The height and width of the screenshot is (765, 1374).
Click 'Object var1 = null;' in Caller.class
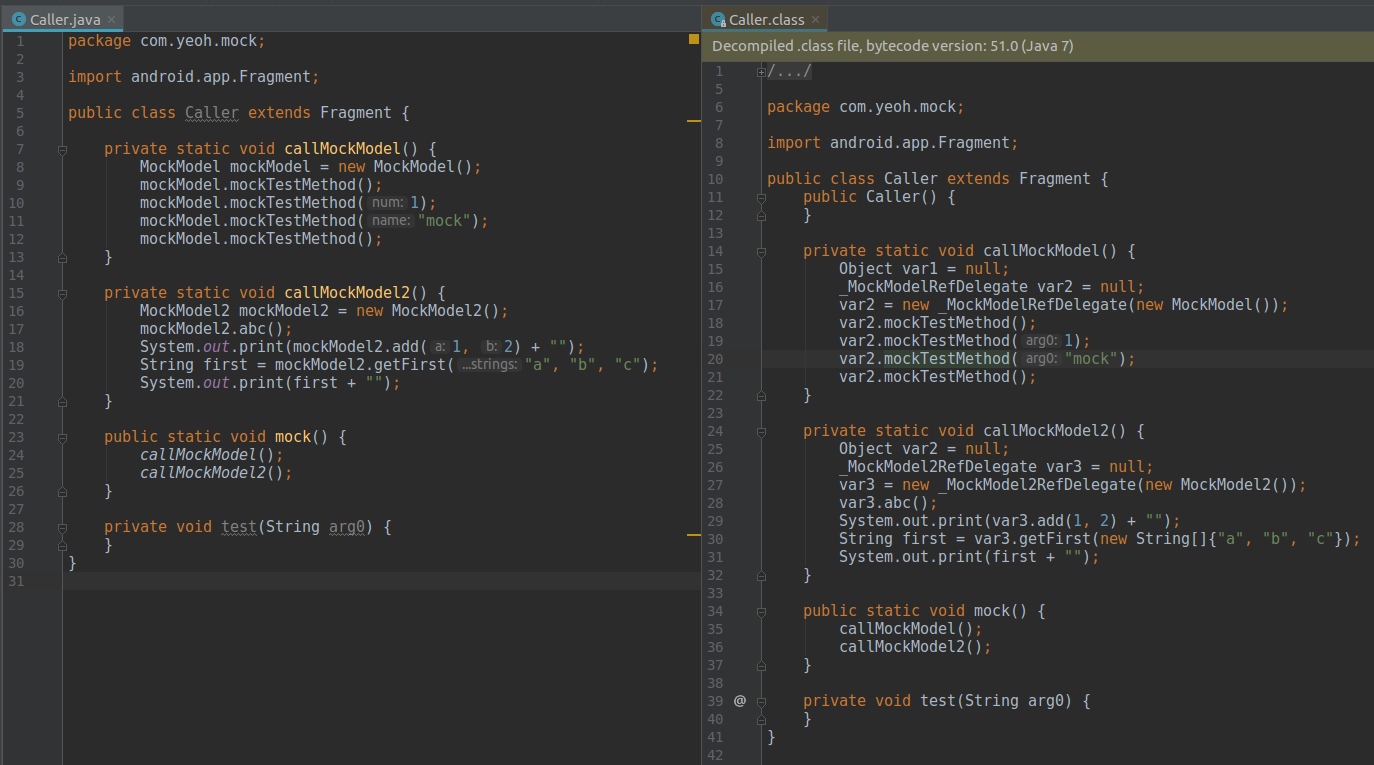pyautogui.click(x=924, y=269)
